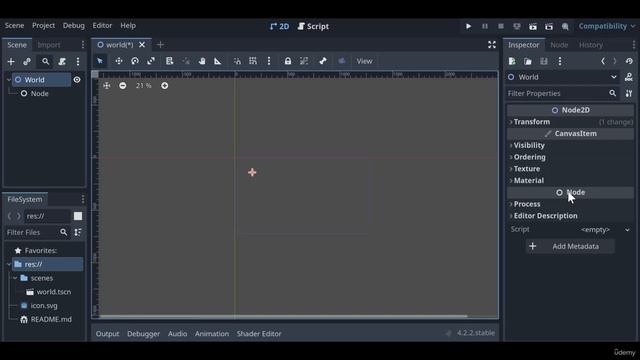Screen dimensions: 640x360
Task: Center the viewport view
Action: (x=107, y=86)
